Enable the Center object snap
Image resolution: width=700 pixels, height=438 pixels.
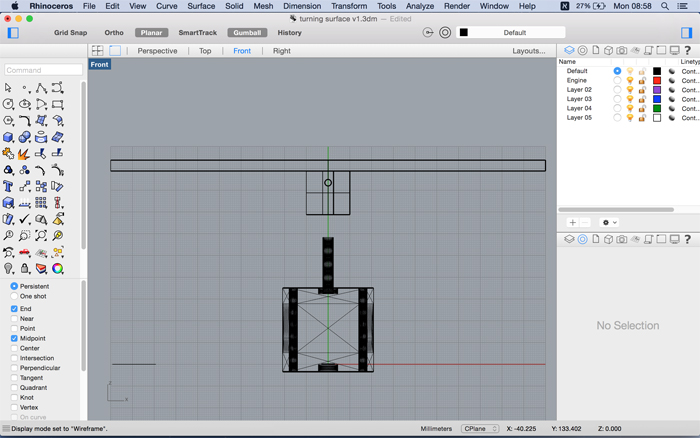[14, 348]
